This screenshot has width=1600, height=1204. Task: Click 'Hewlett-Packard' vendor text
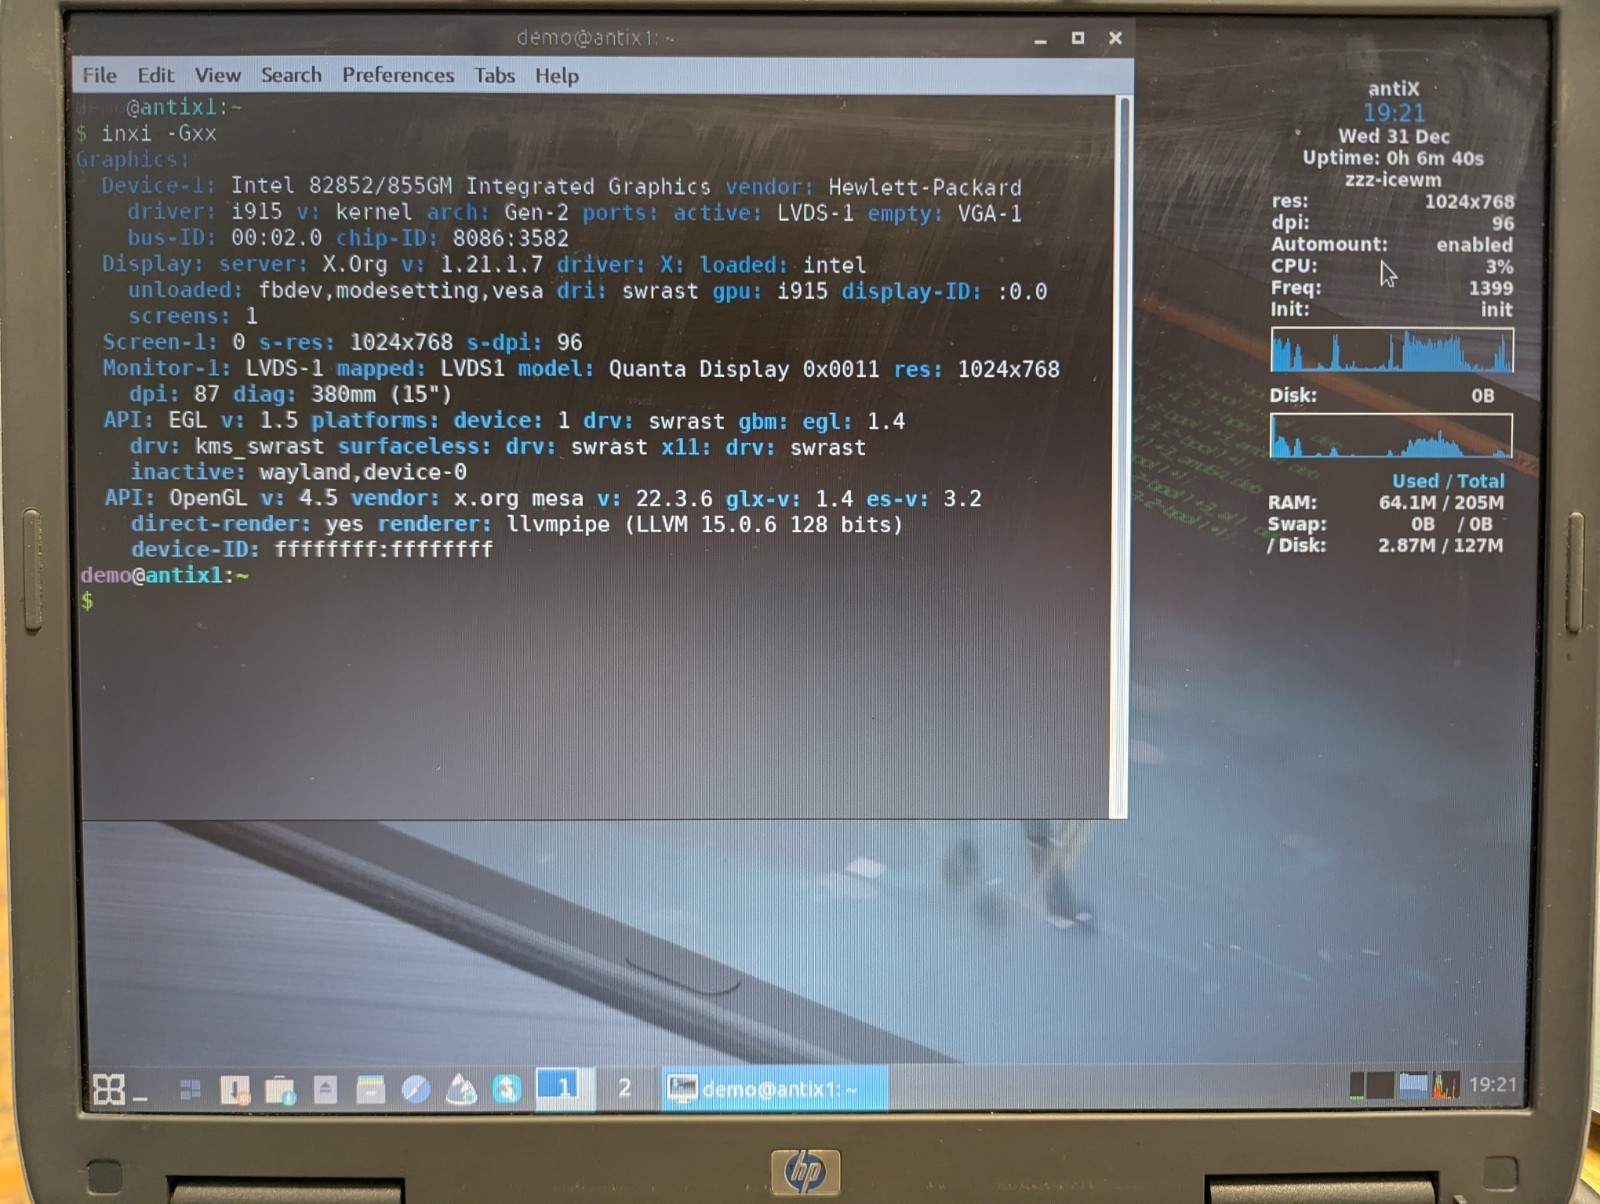pyautogui.click(x=925, y=187)
